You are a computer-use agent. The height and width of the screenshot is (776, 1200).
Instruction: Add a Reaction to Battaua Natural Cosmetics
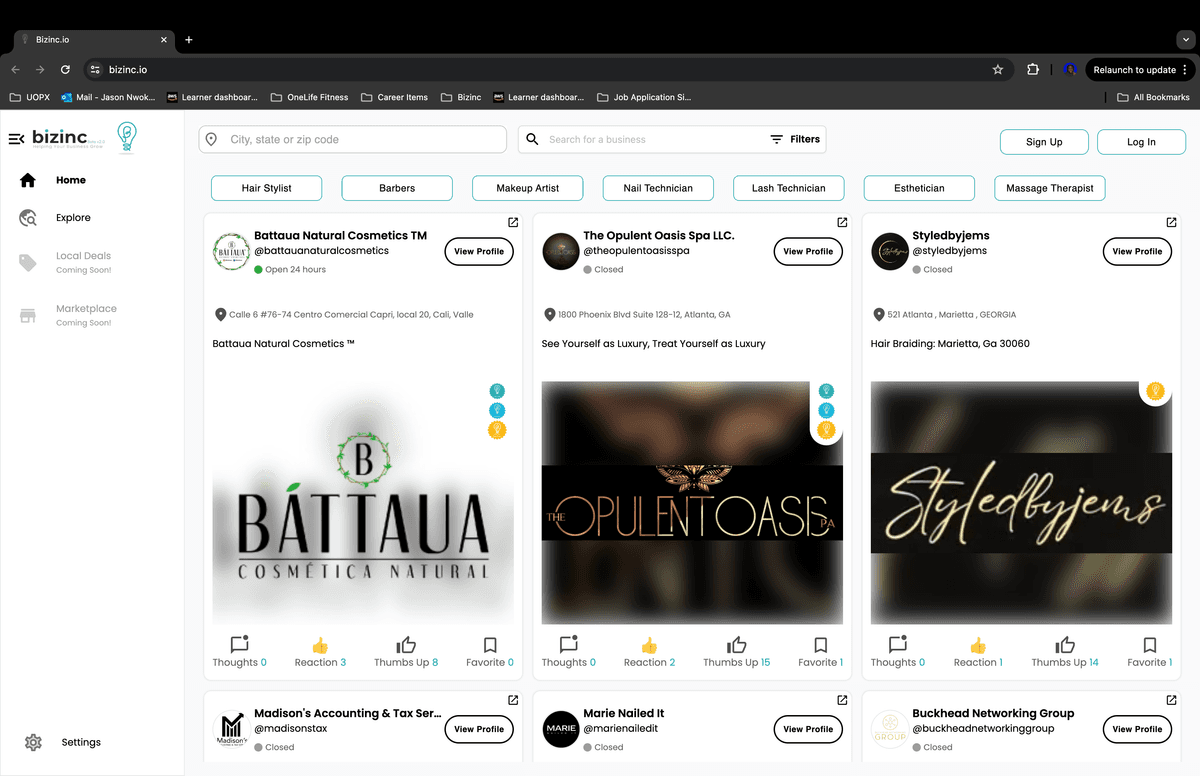click(x=320, y=652)
